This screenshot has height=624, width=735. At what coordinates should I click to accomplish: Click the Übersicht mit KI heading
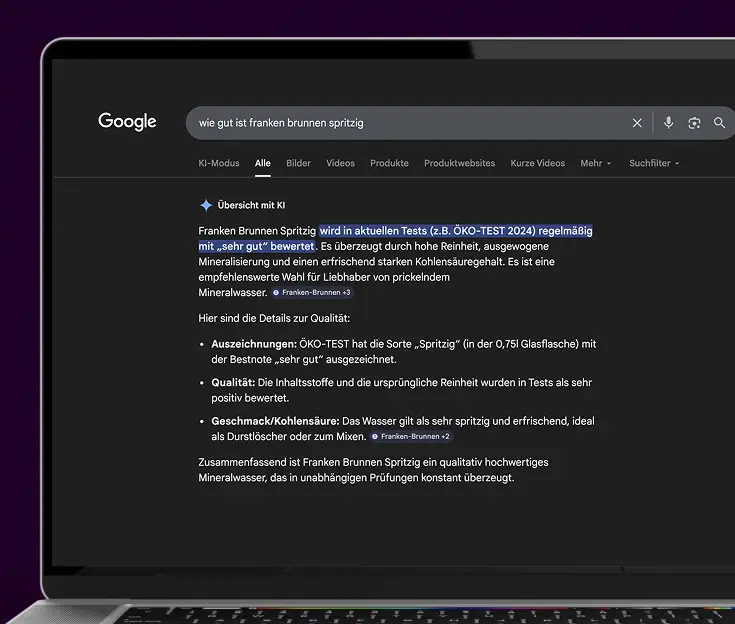click(251, 205)
